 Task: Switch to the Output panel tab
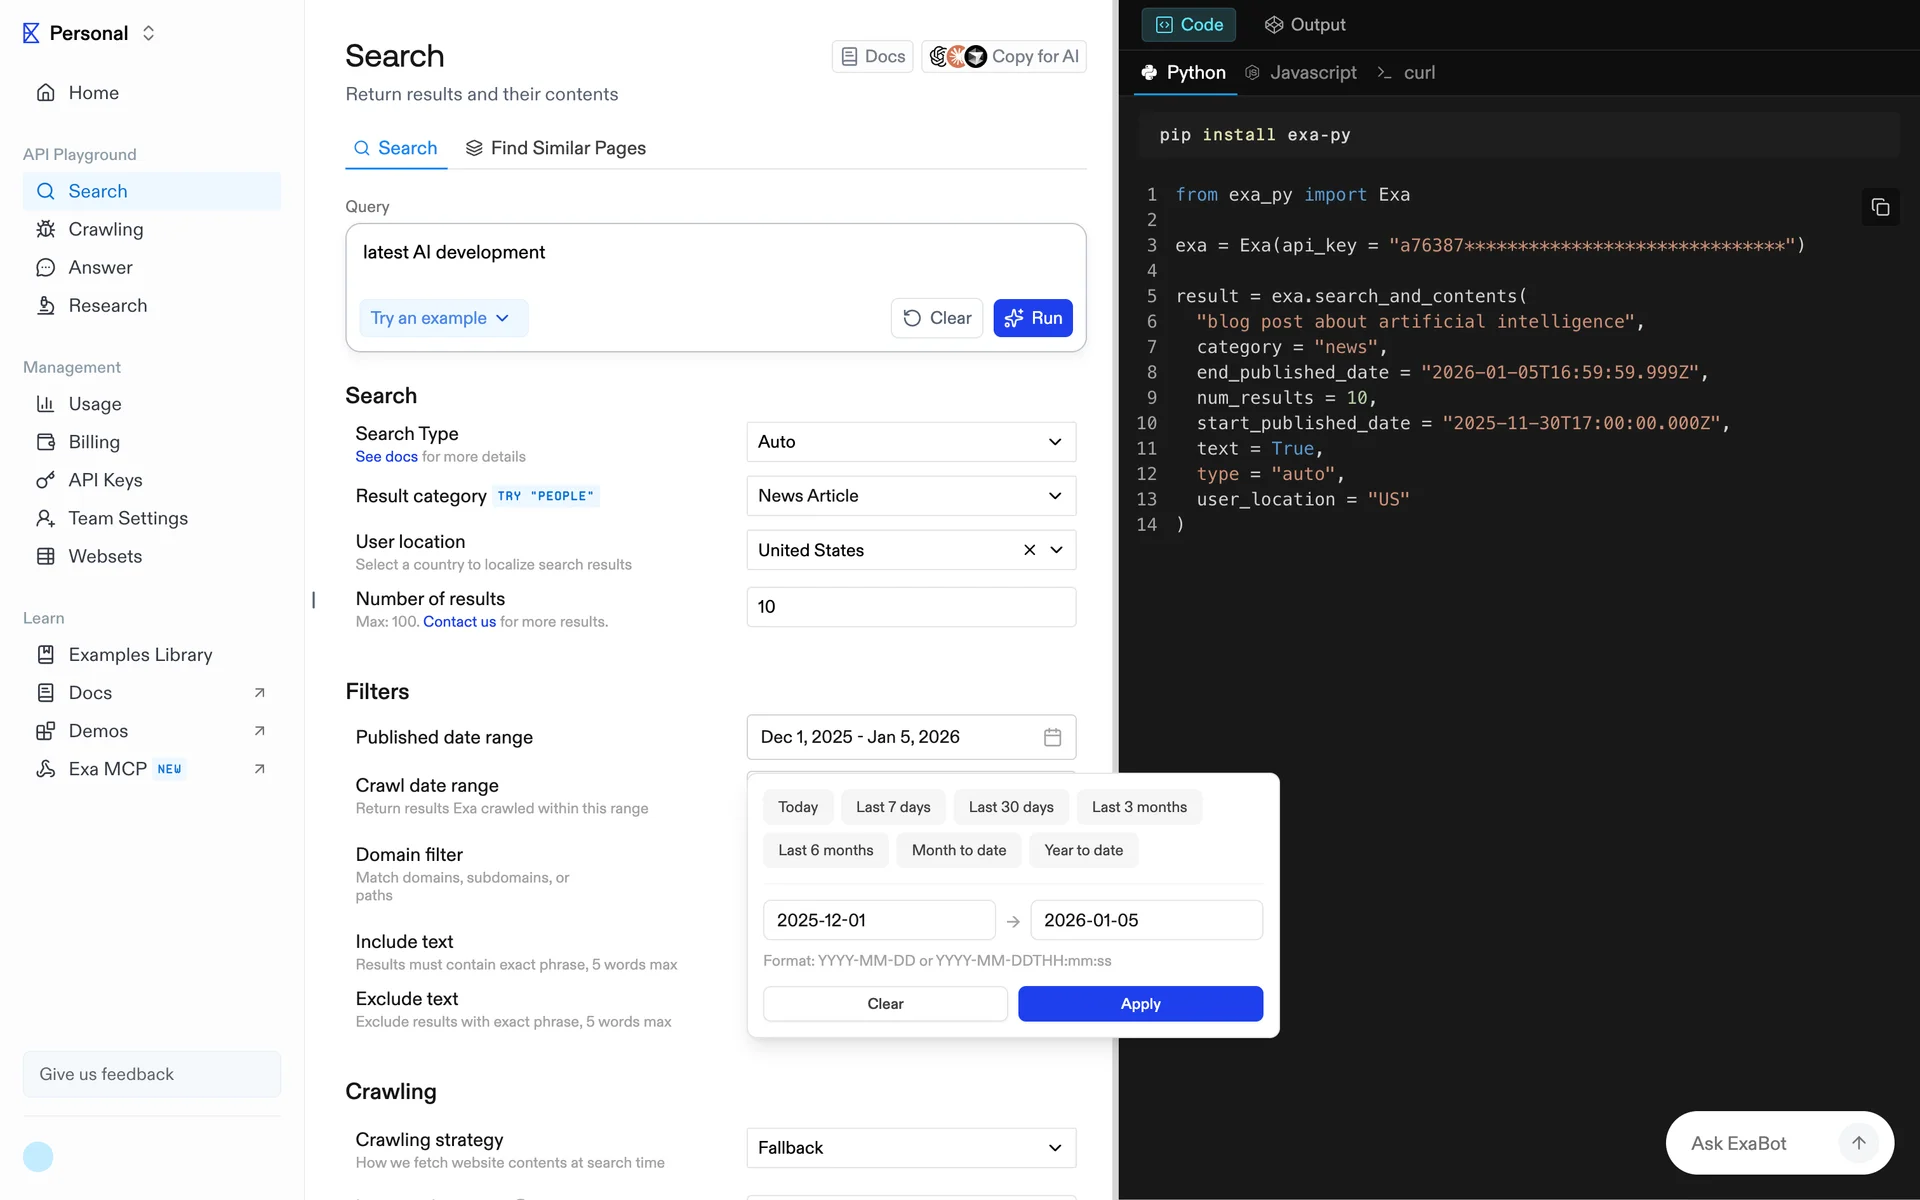click(1305, 25)
